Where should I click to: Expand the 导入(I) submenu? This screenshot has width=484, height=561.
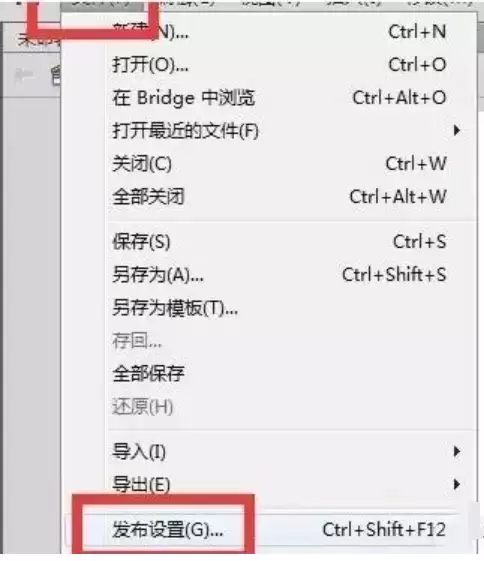[x=291, y=452]
